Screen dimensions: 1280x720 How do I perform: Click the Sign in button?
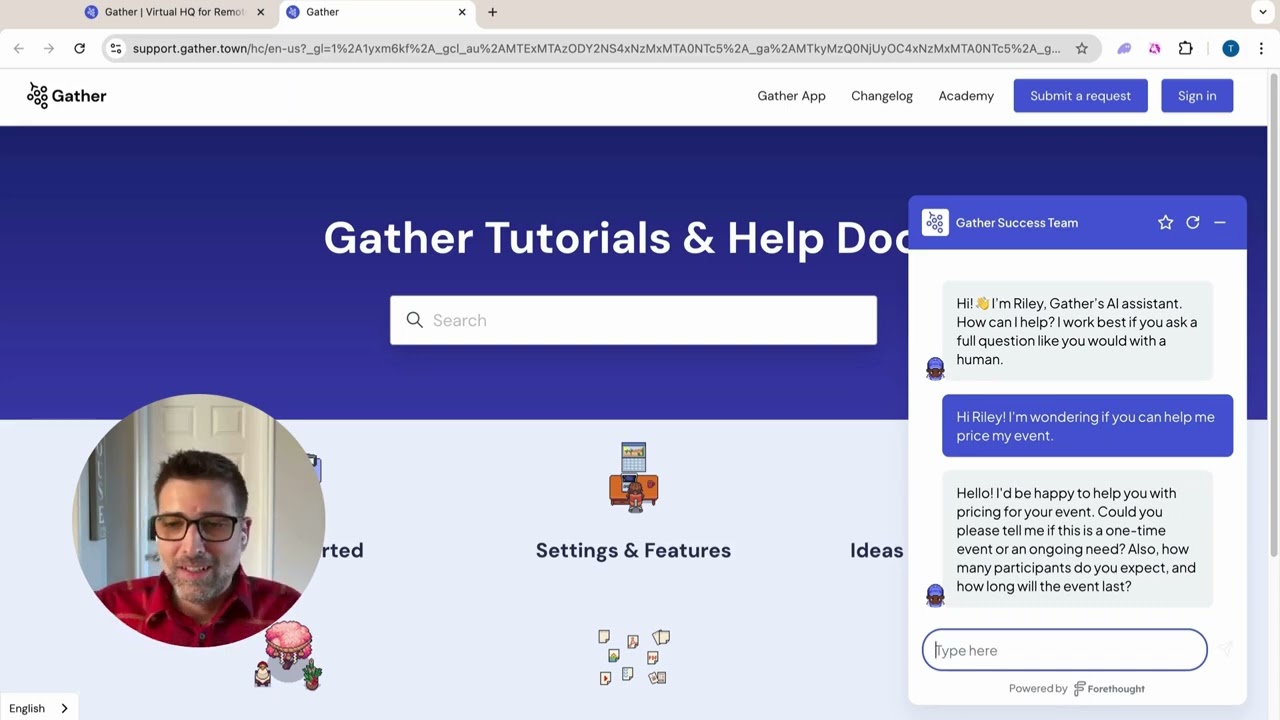pyautogui.click(x=1197, y=96)
